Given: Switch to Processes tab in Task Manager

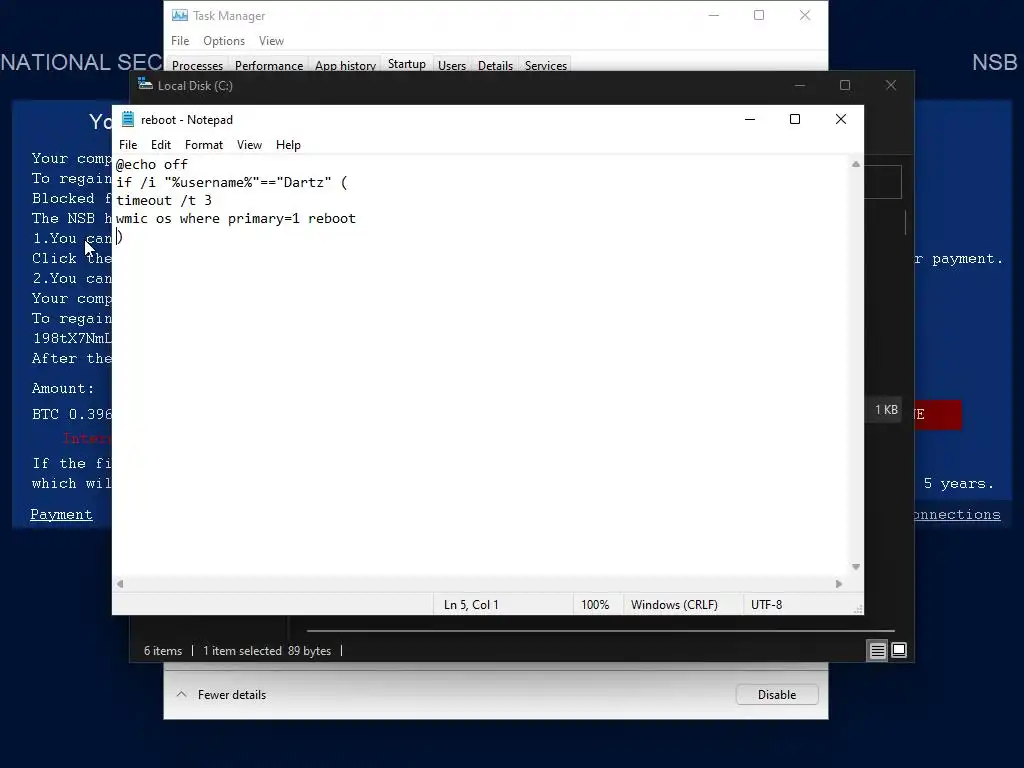Looking at the screenshot, I should [x=197, y=65].
